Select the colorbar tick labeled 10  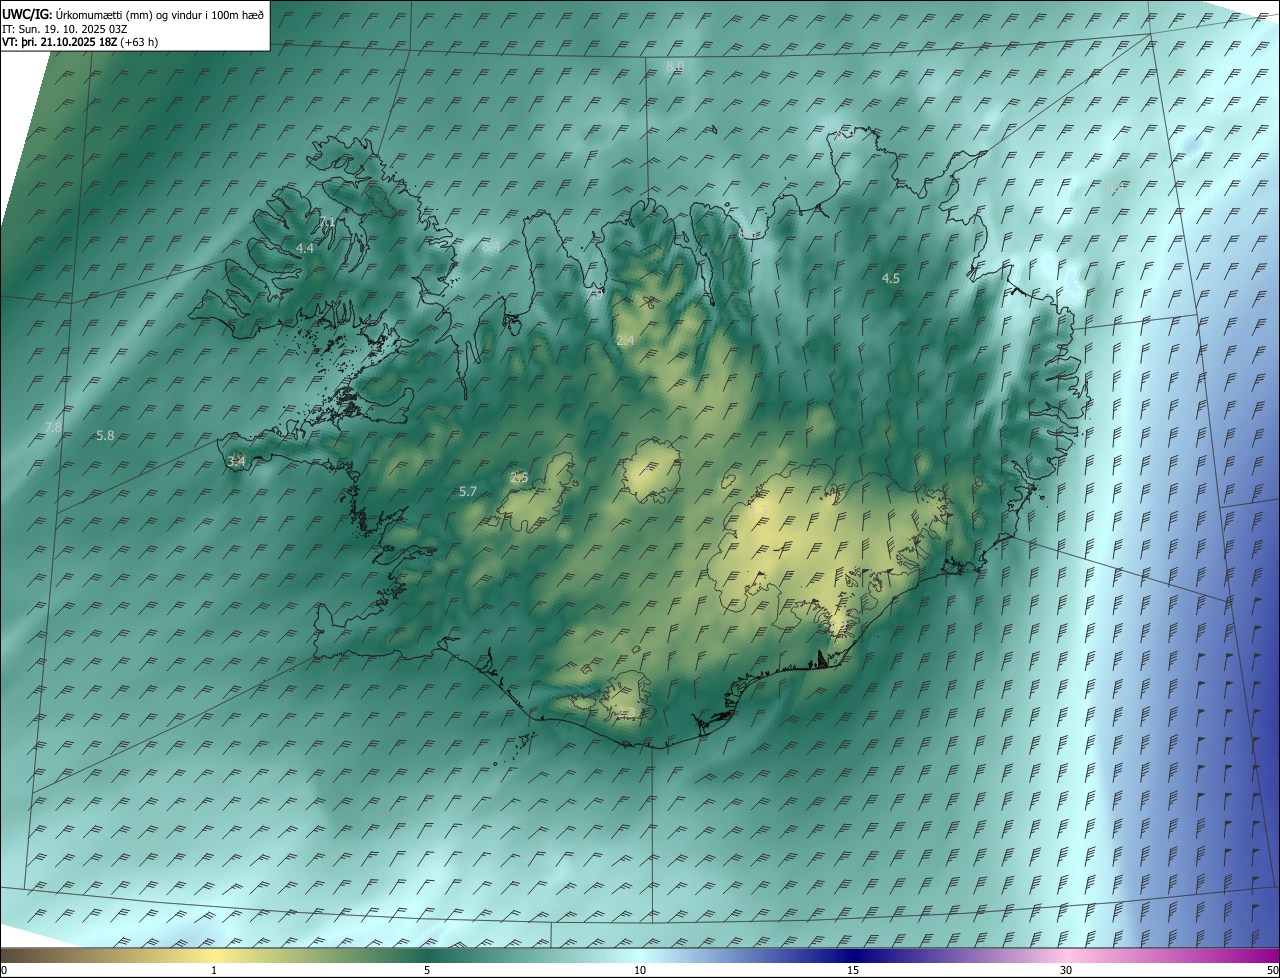tap(640, 970)
